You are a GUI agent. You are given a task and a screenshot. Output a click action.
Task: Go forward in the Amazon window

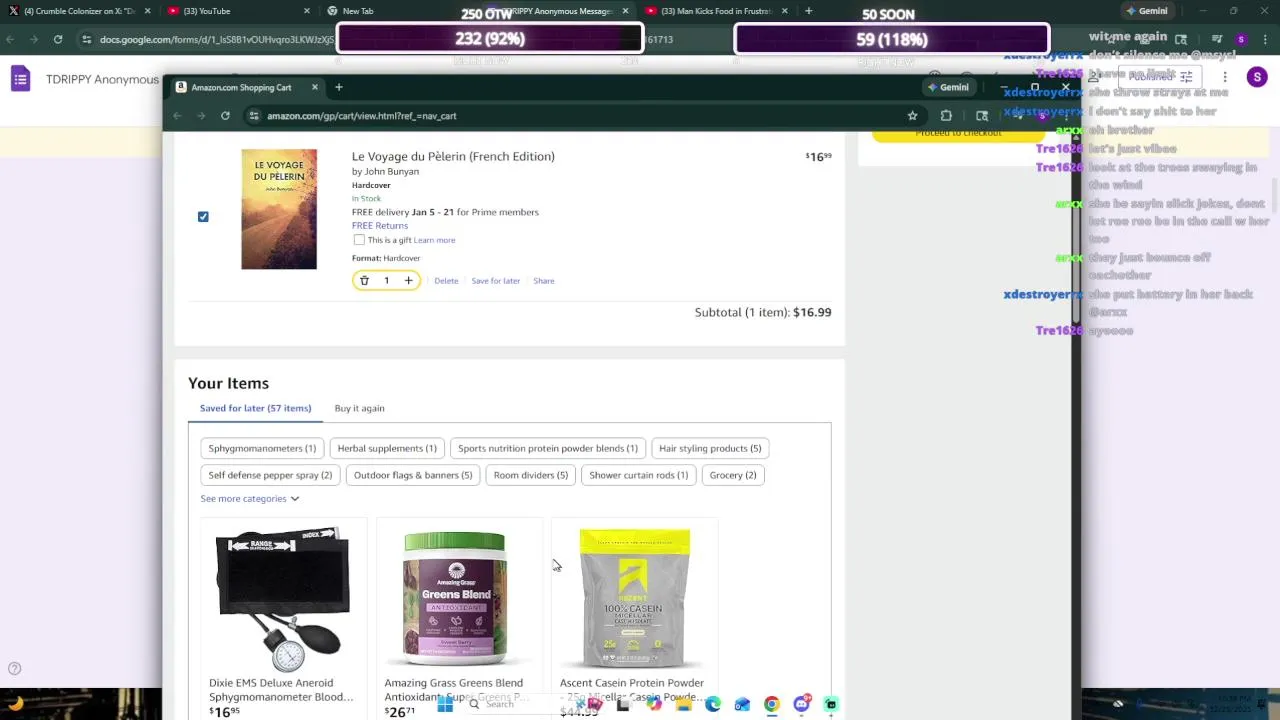pos(201,116)
